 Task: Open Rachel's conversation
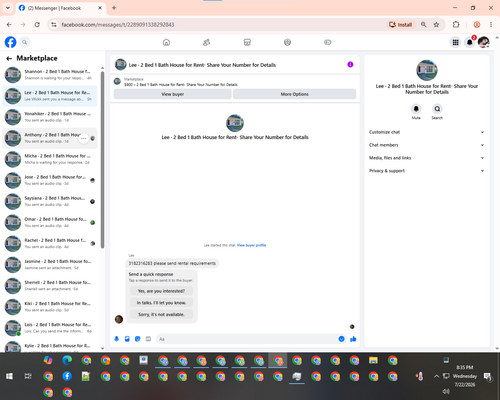[x=50, y=243]
